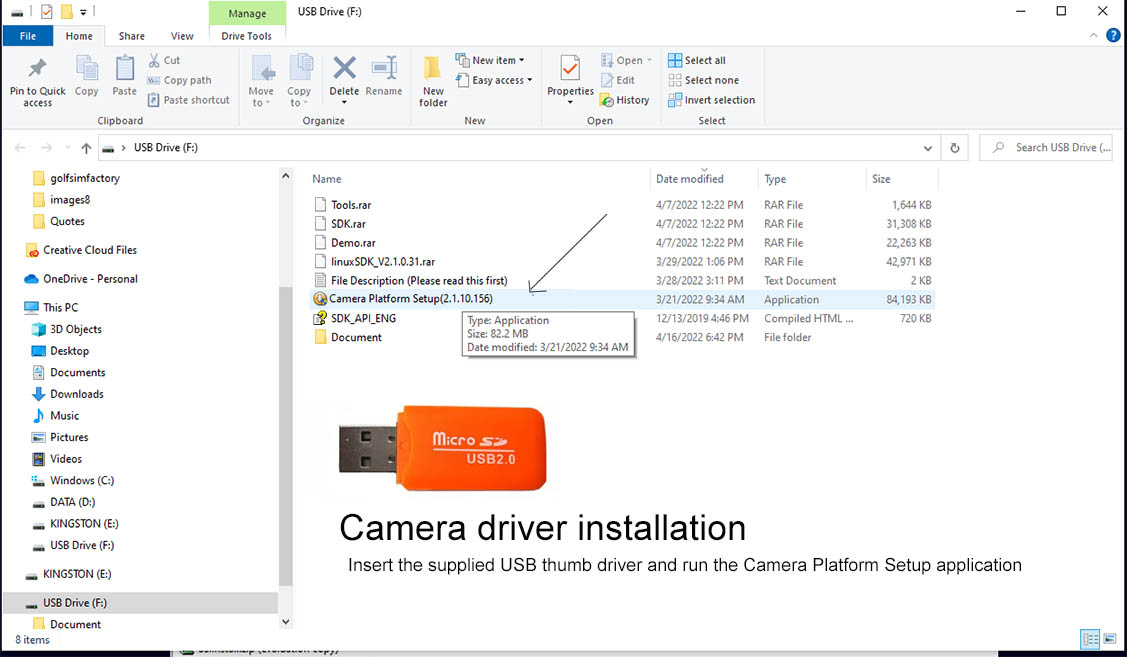Screen dimensions: 1127x657
Task: Open the Help question mark icon
Action: click(1113, 36)
